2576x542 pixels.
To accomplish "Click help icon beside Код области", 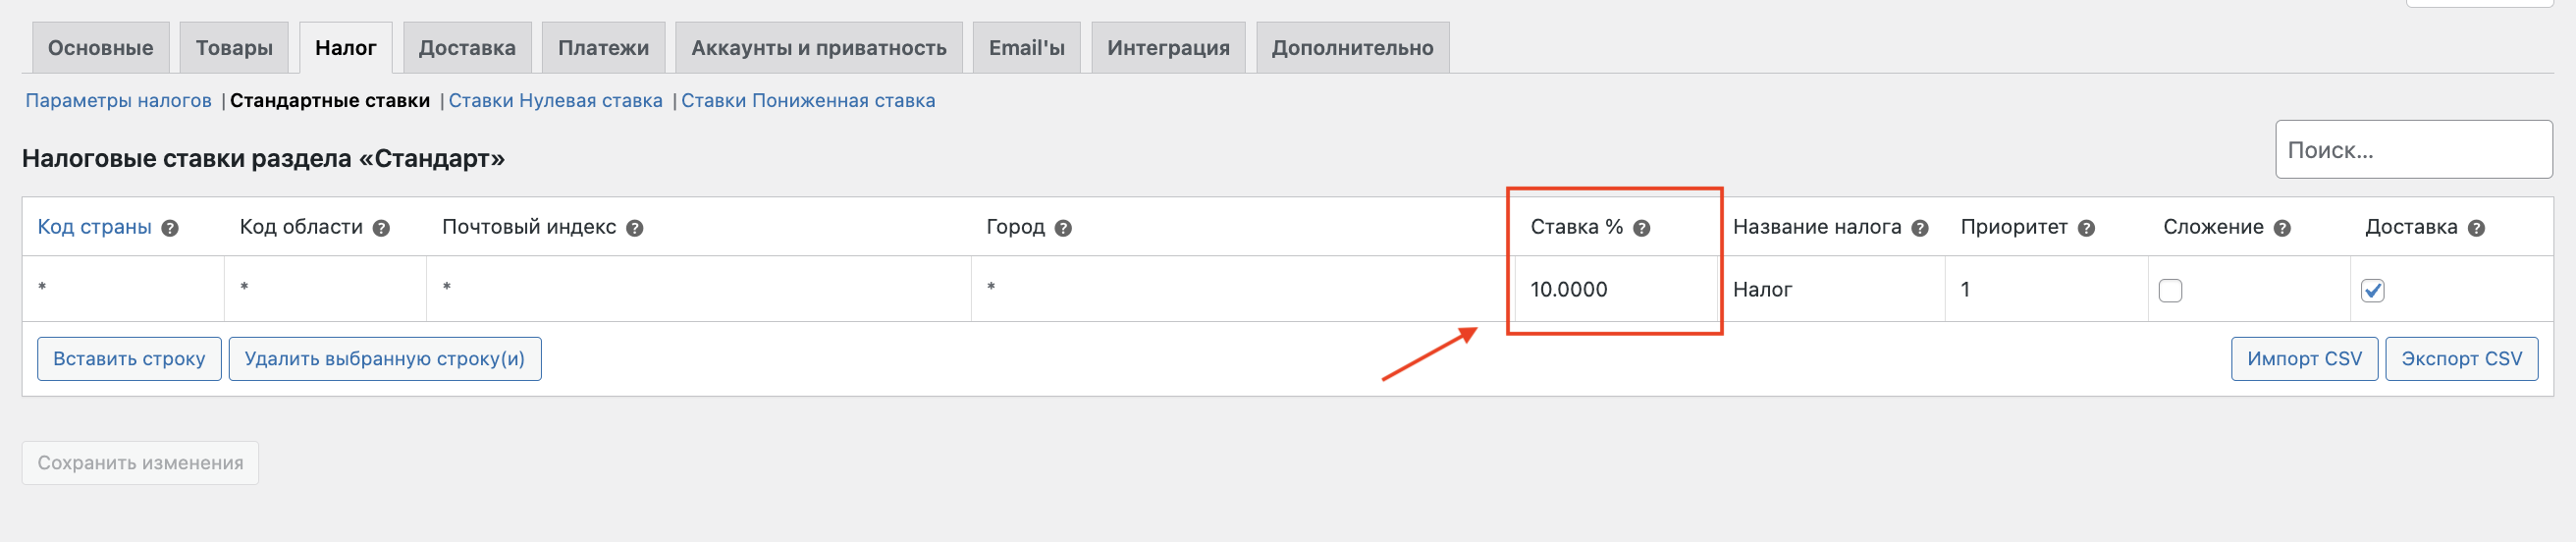I will click(x=381, y=228).
